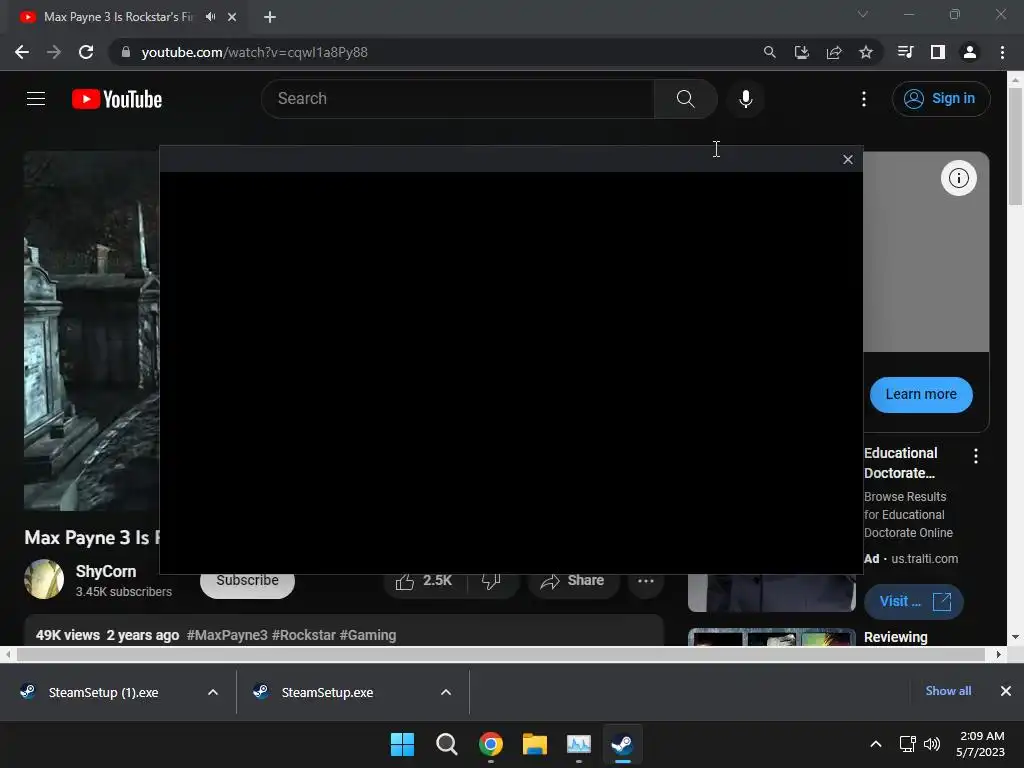The image size is (1024, 768).
Task: Close the black overlay popup
Action: (848, 159)
